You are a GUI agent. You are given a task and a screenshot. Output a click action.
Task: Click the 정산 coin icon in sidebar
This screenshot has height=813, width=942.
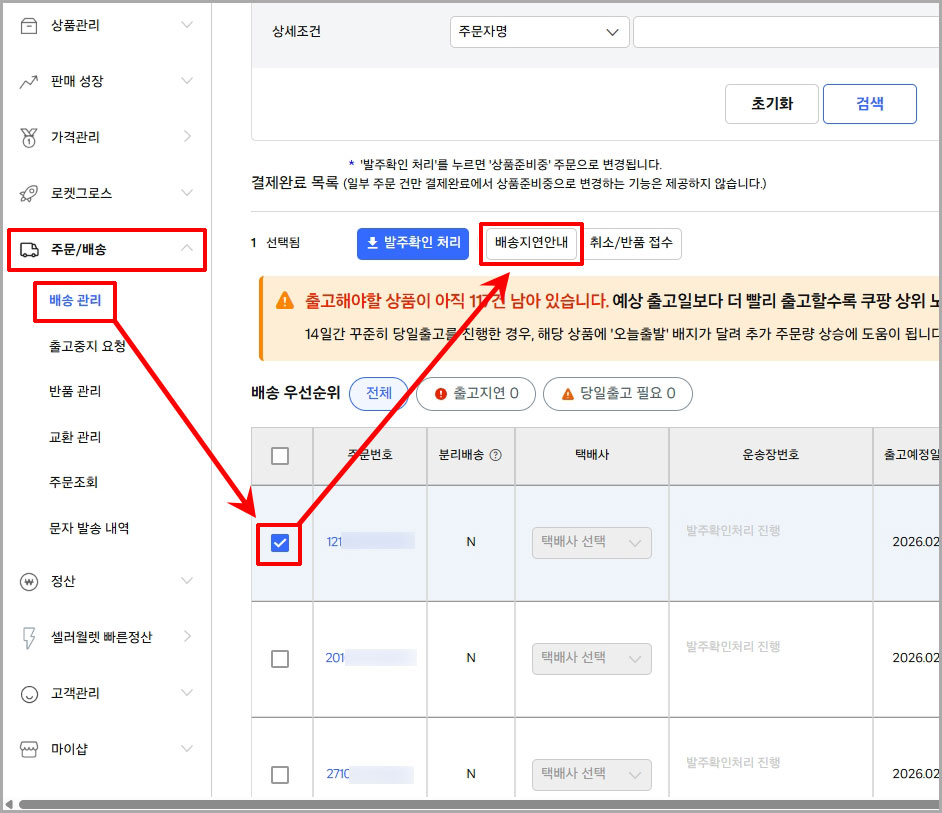pos(28,580)
